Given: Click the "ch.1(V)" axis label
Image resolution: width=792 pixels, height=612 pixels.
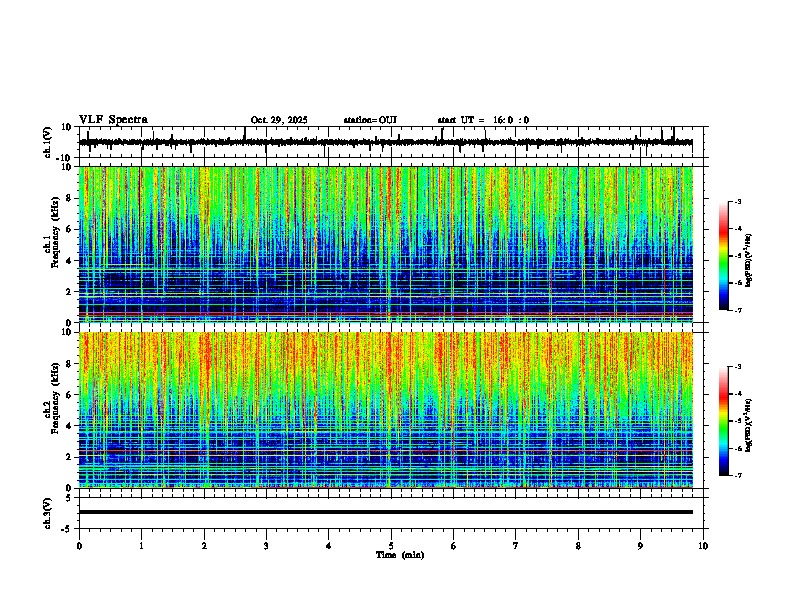Looking at the screenshot, I should 48,142.
